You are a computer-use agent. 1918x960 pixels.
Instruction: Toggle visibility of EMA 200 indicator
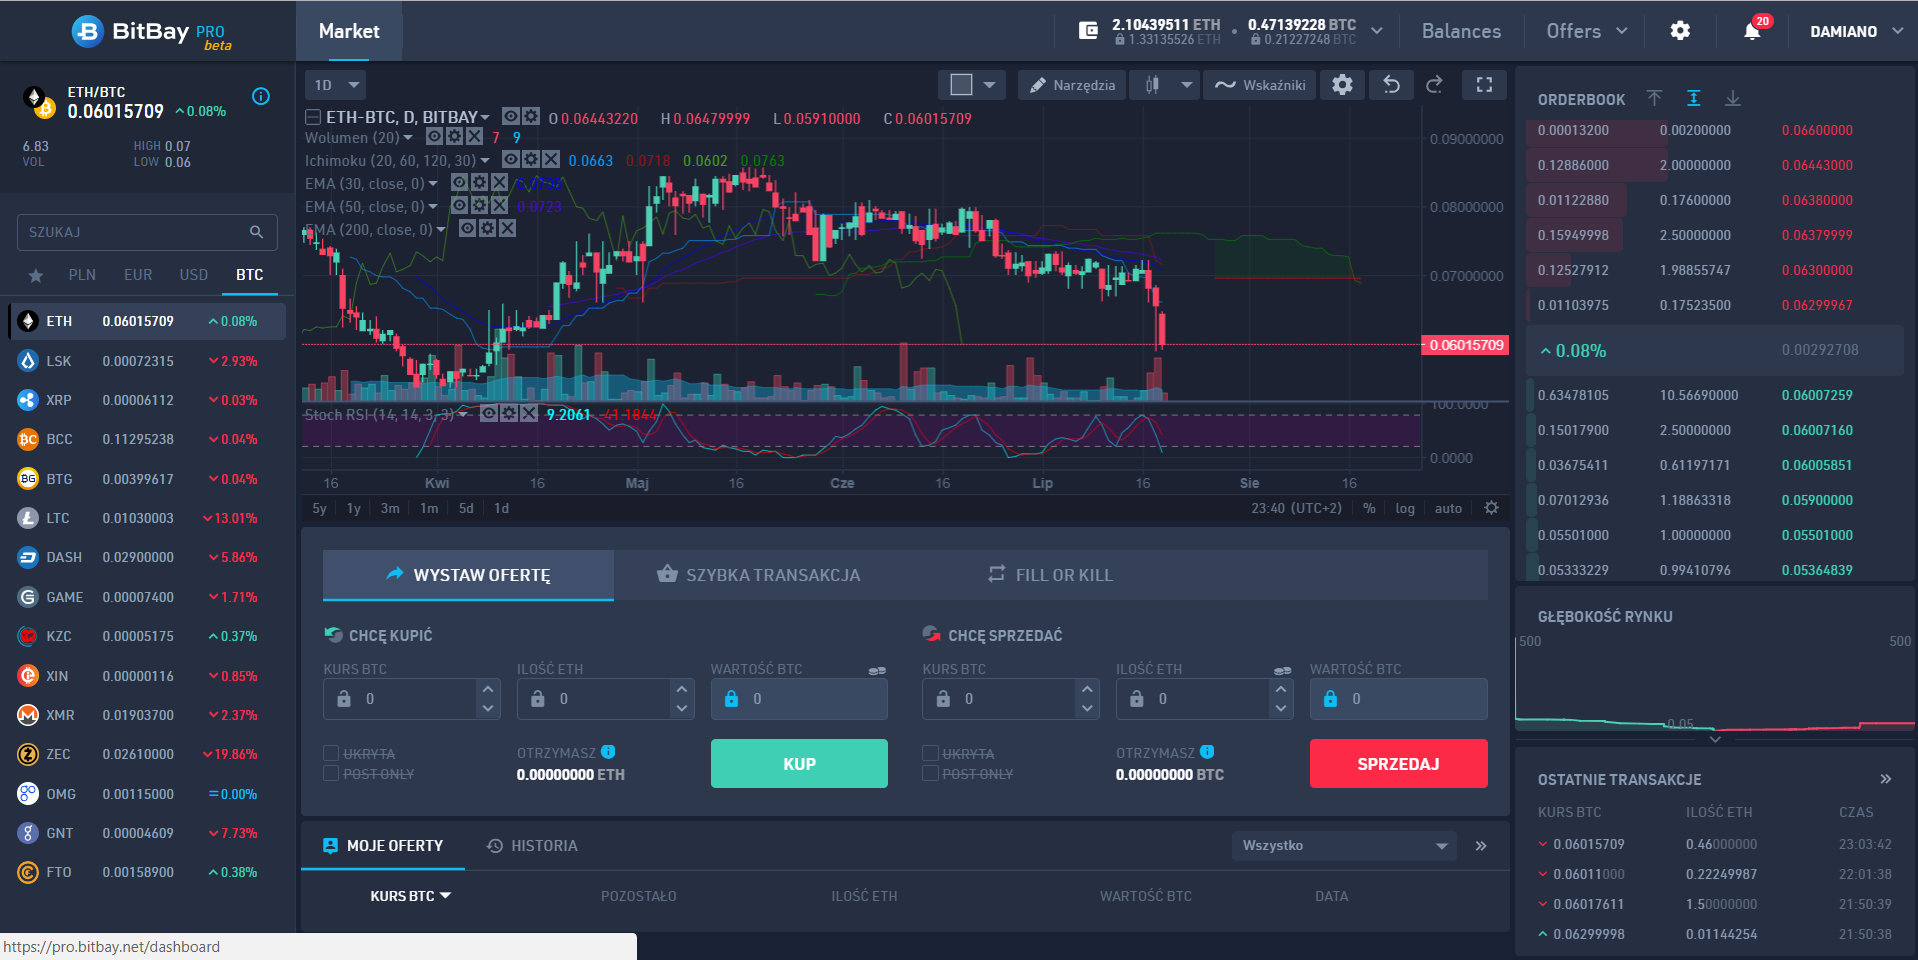pos(467,229)
